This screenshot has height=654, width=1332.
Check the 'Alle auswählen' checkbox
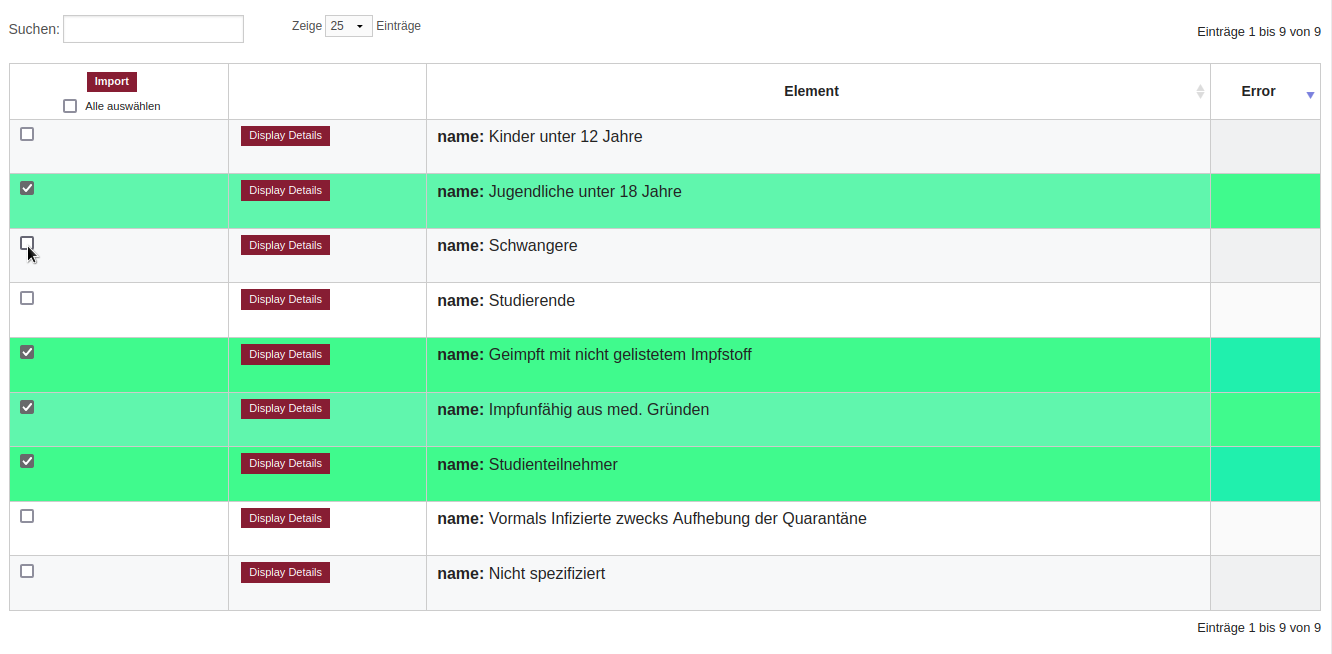click(x=70, y=106)
